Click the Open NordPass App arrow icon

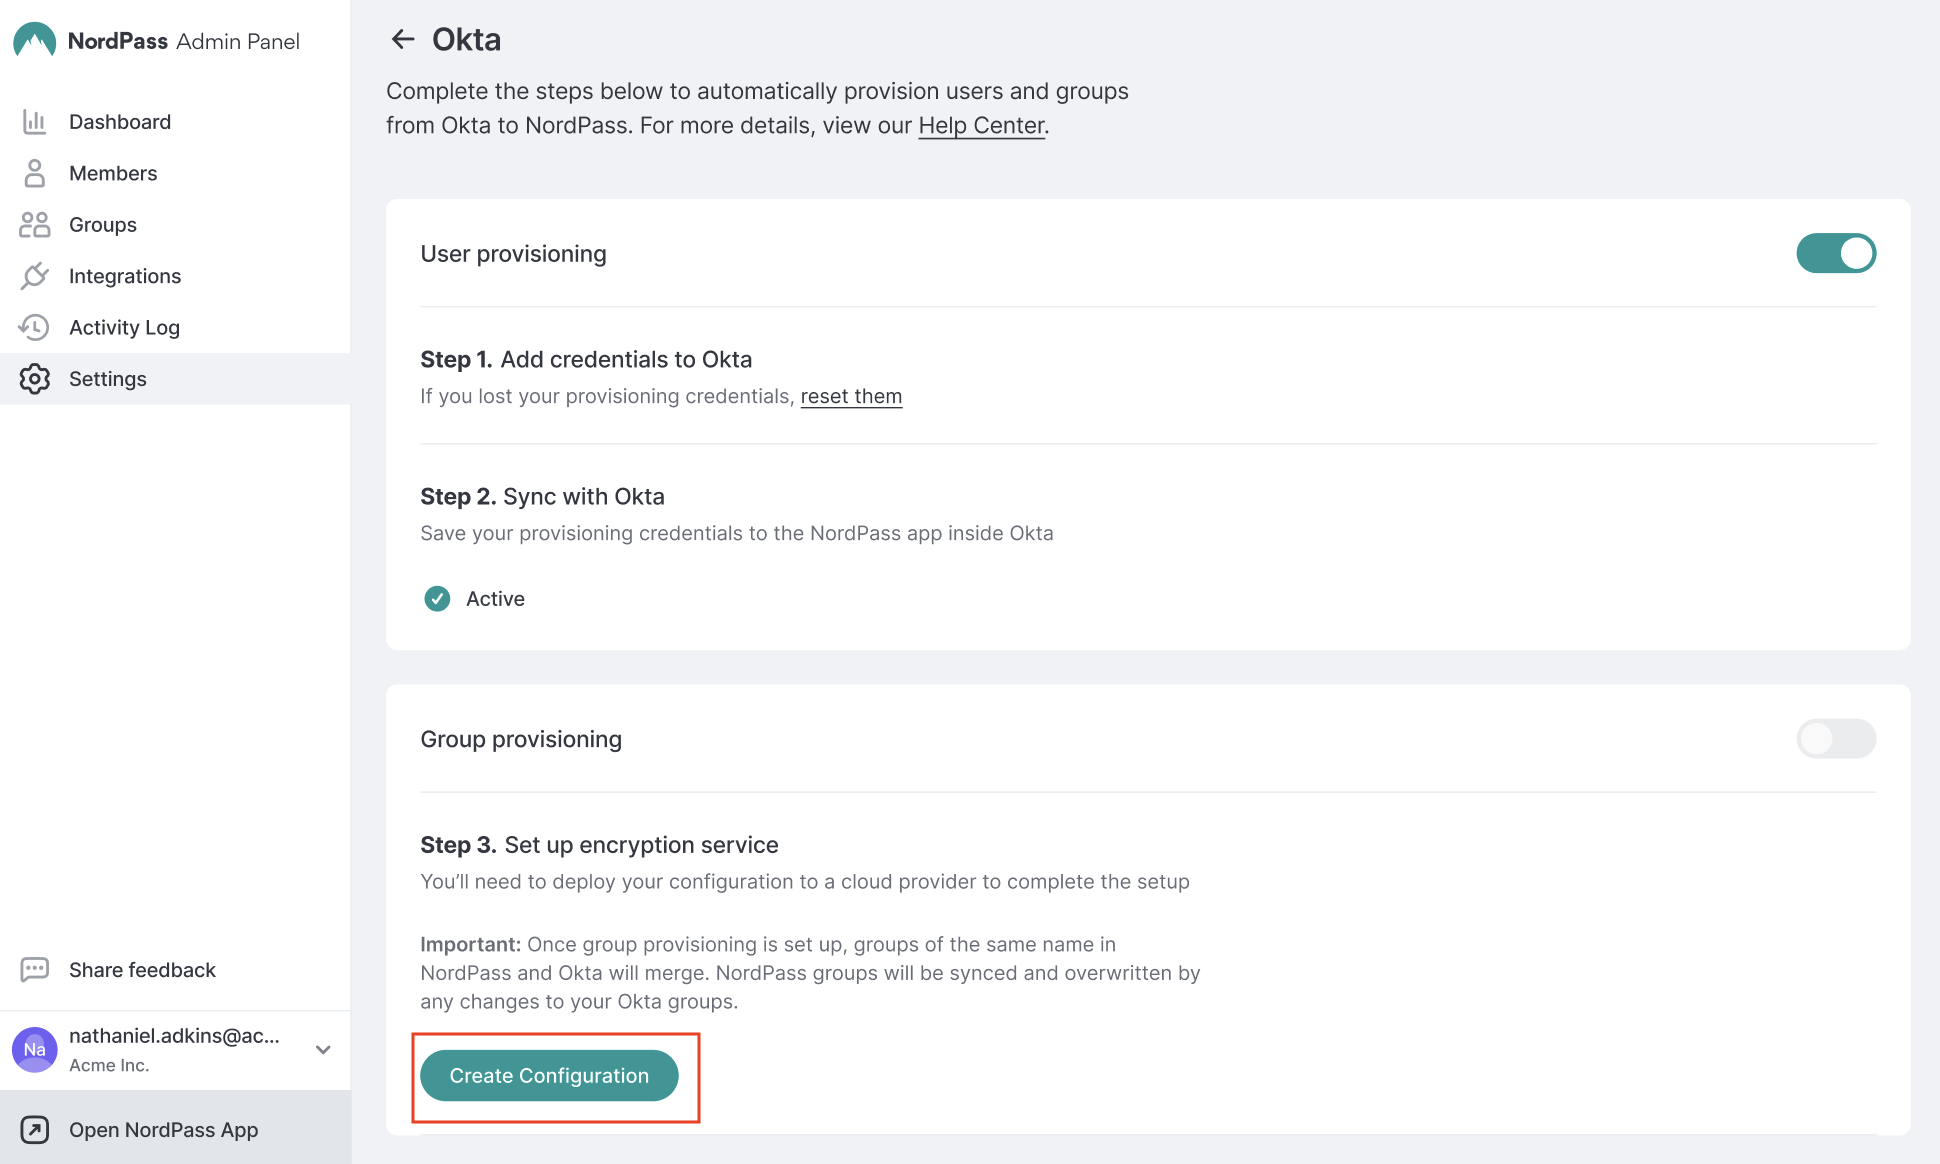click(34, 1130)
